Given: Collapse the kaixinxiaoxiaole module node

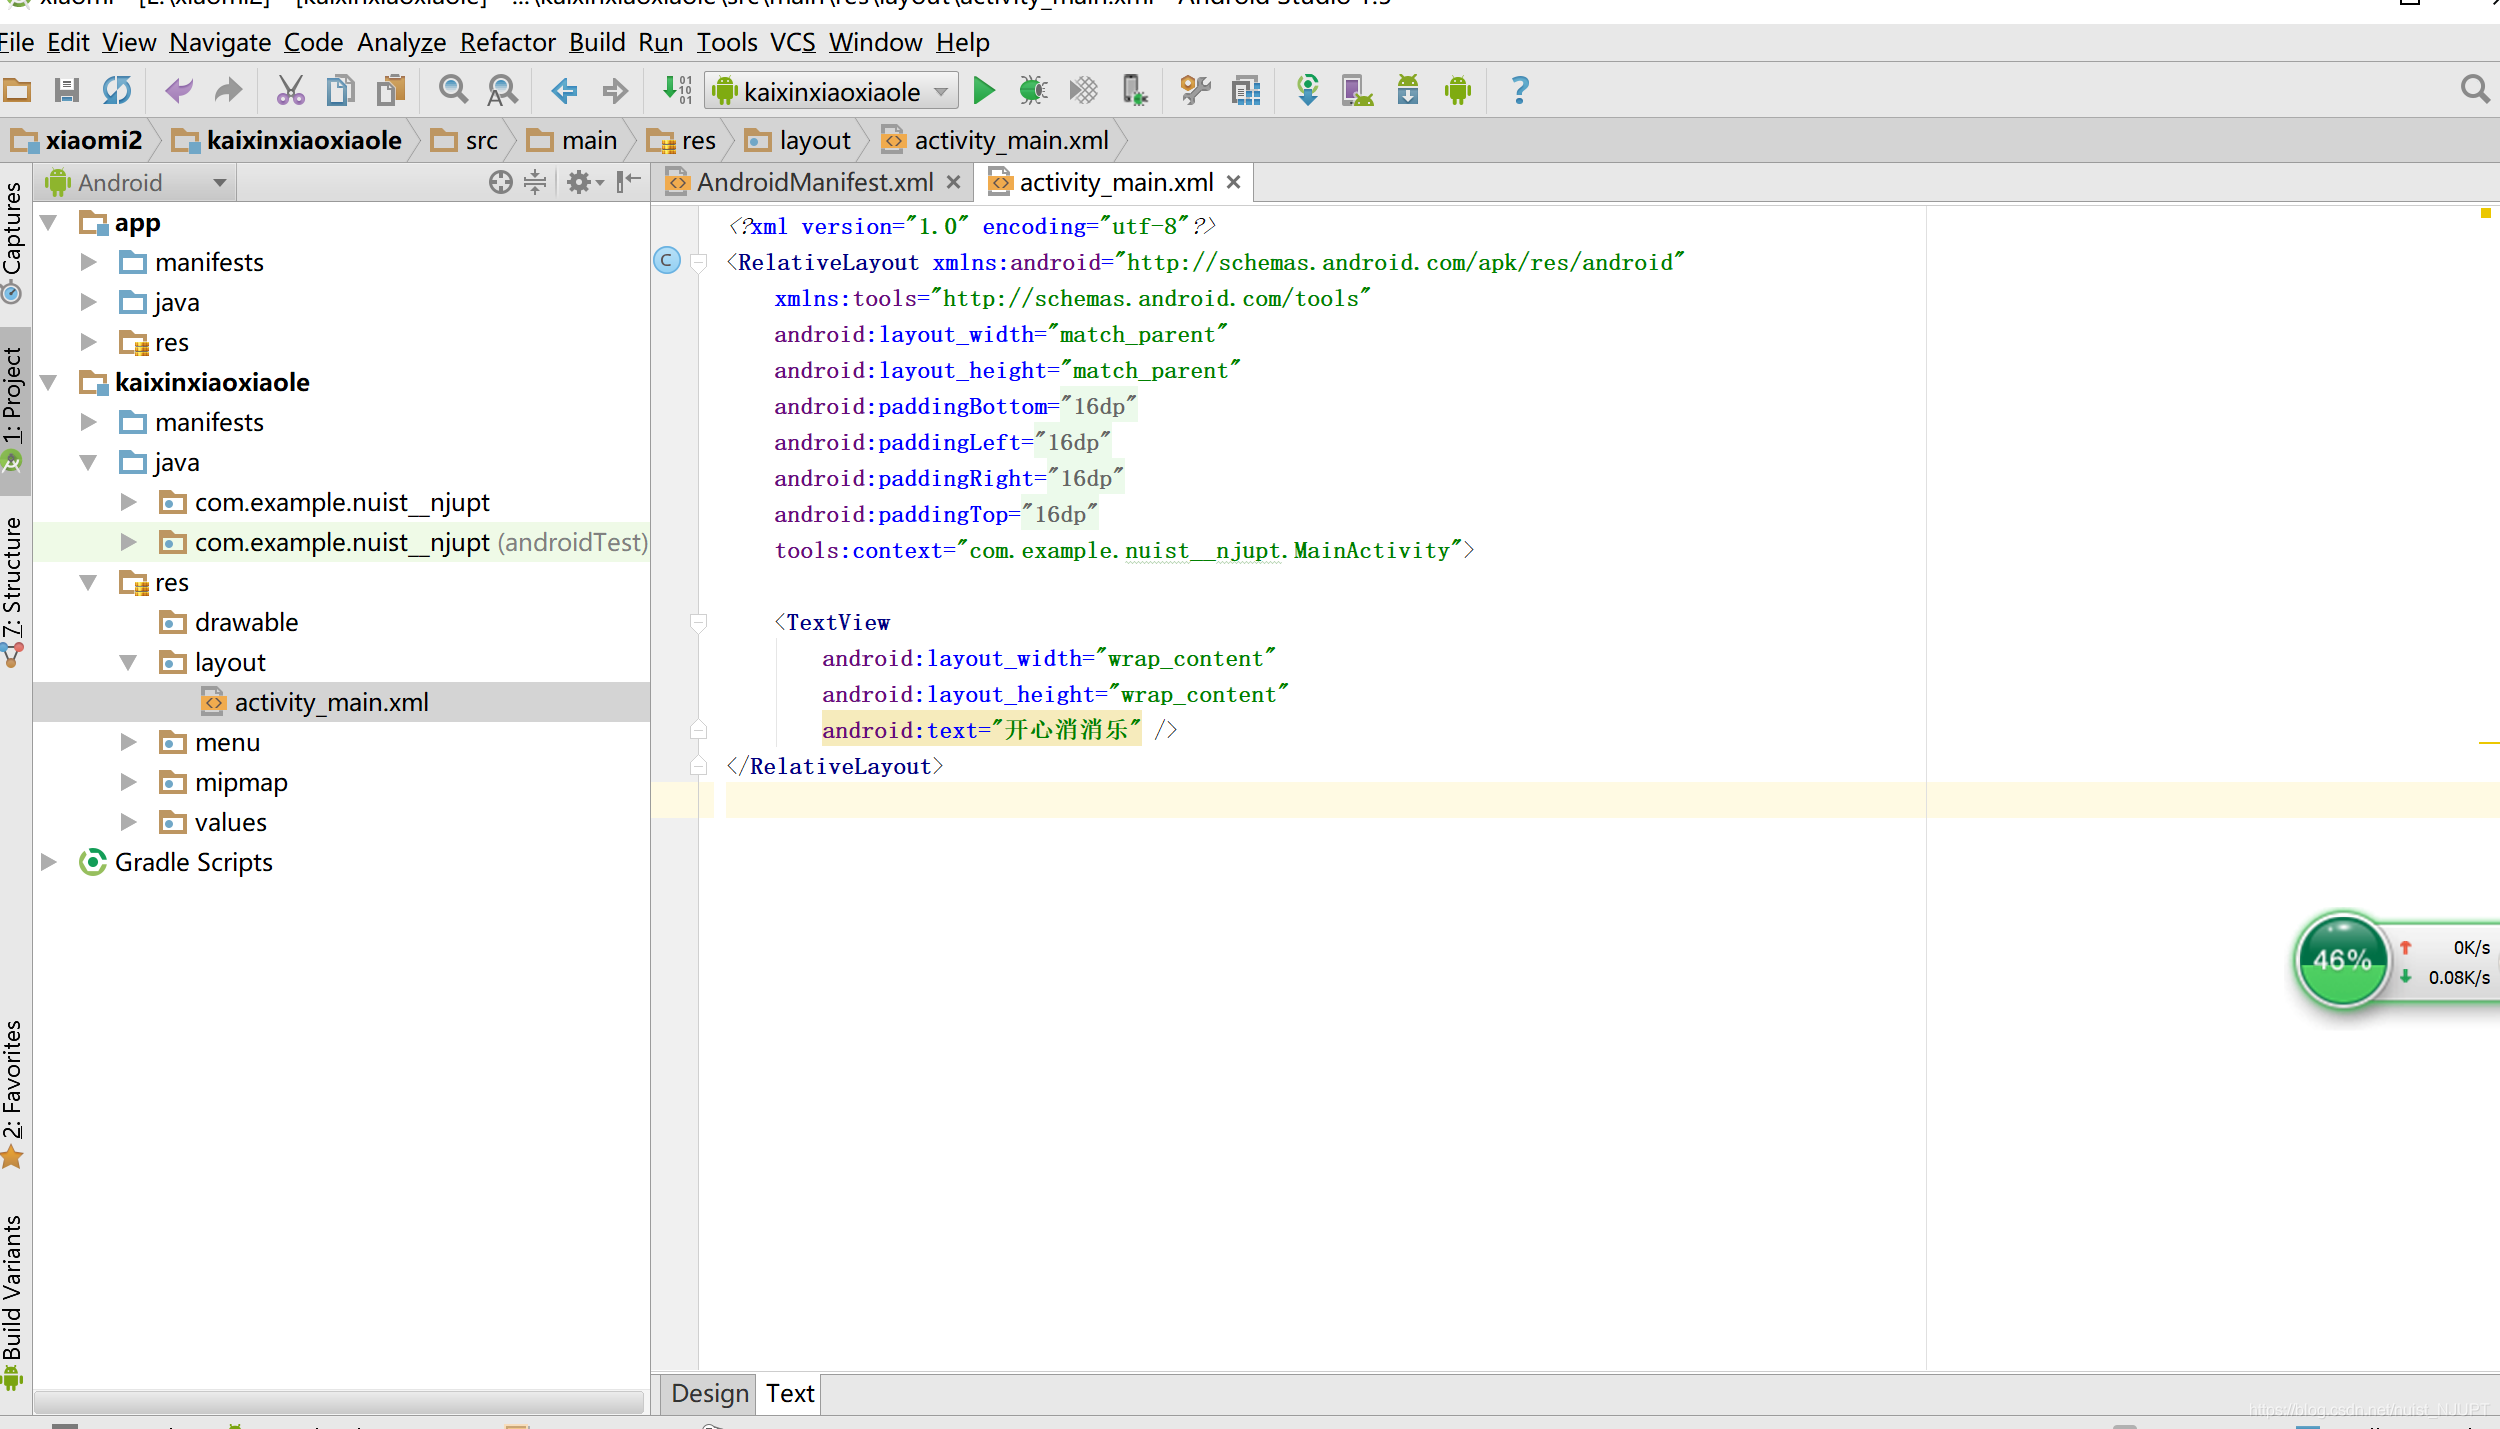Looking at the screenshot, I should coord(48,382).
